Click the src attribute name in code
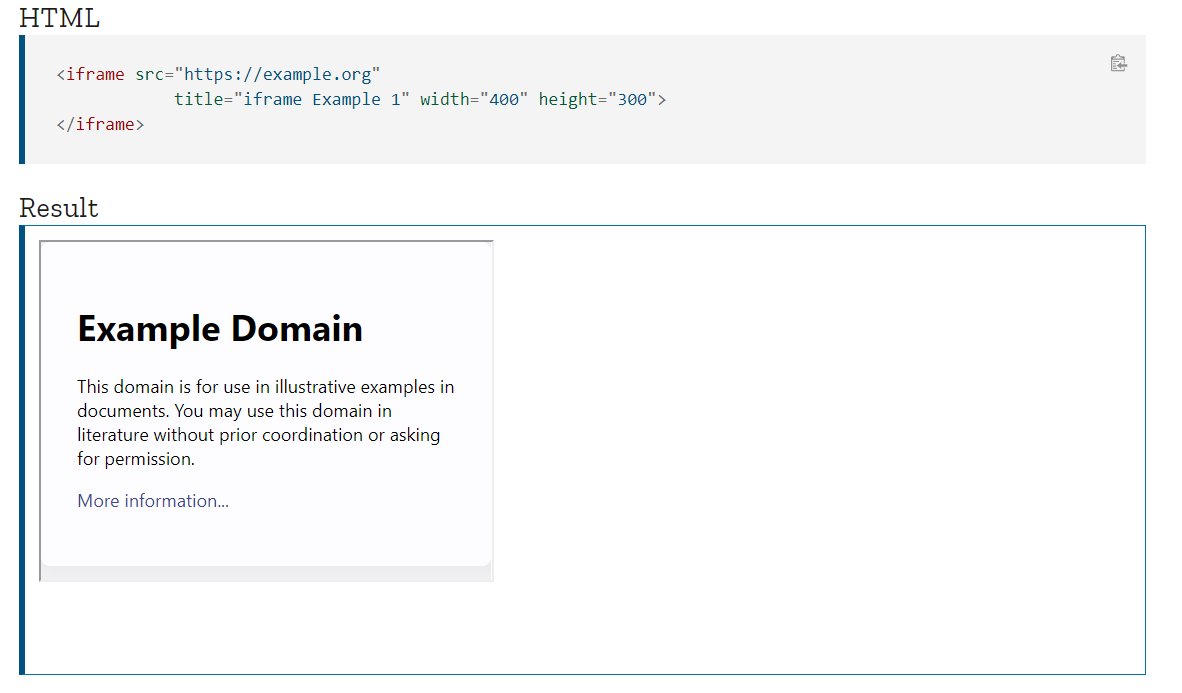 tap(149, 74)
